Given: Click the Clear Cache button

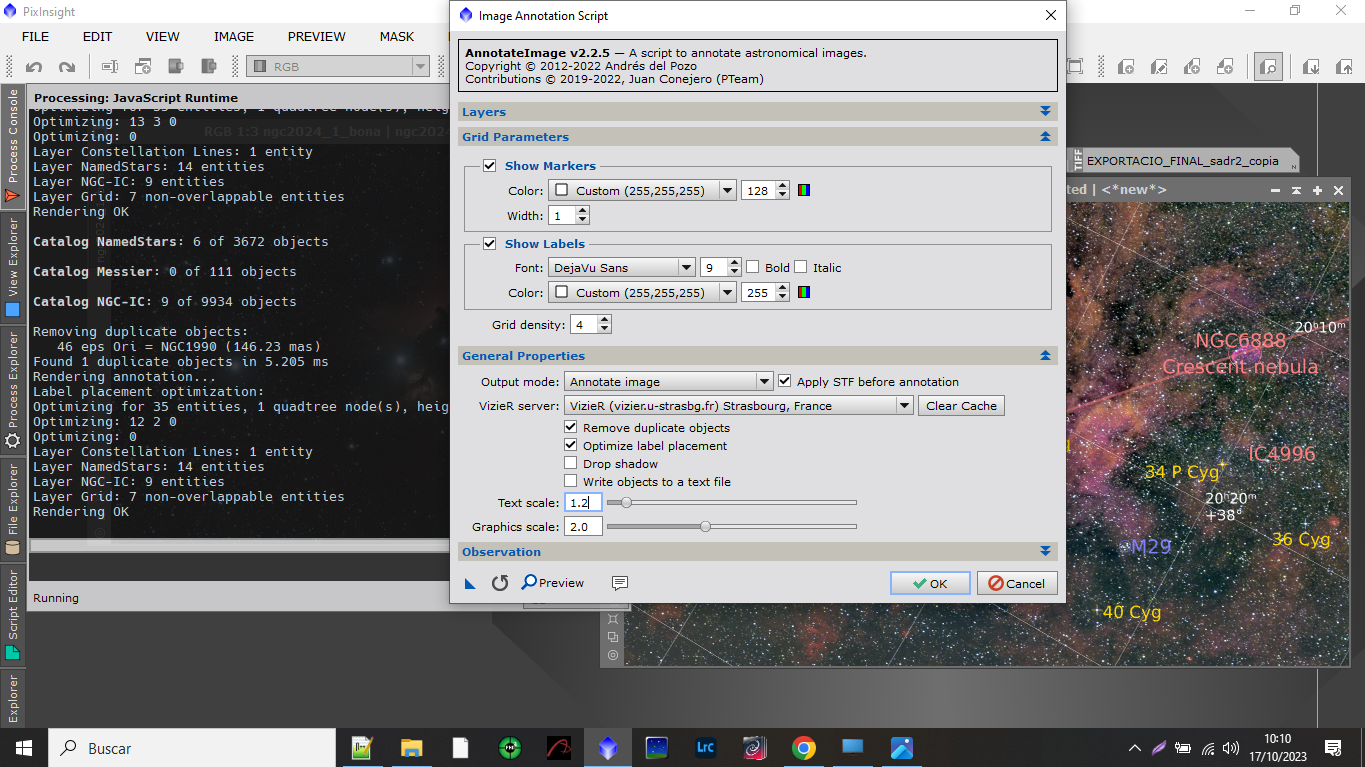Looking at the screenshot, I should coord(961,406).
